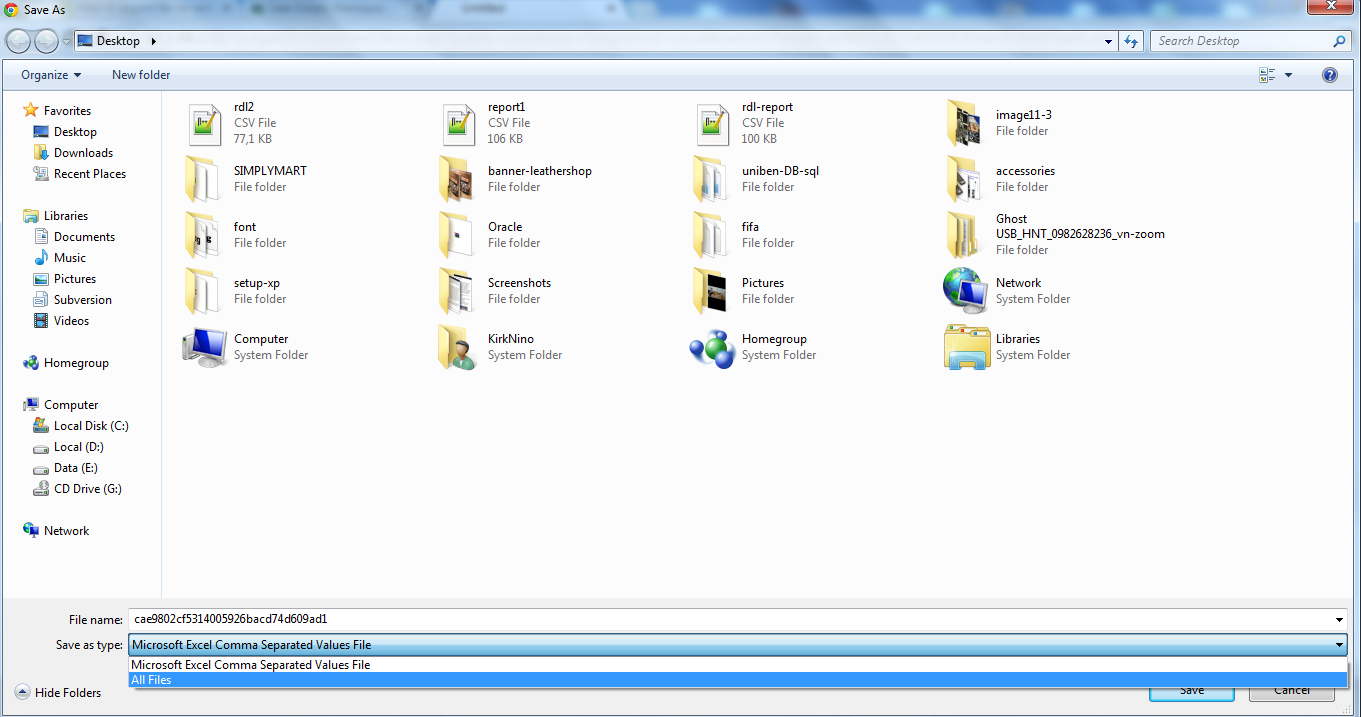This screenshot has height=717, width=1361.
Task: Click the Back navigation arrow
Action: click(x=19, y=41)
